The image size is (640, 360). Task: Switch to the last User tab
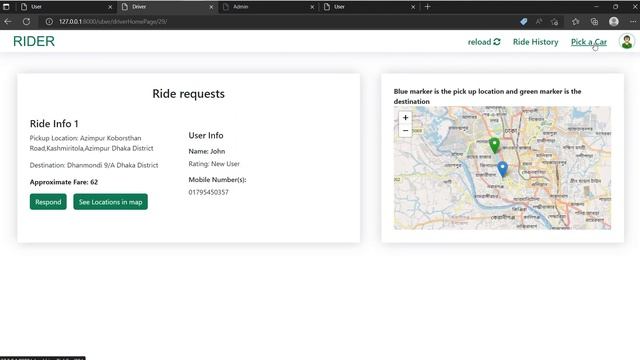click(x=369, y=7)
